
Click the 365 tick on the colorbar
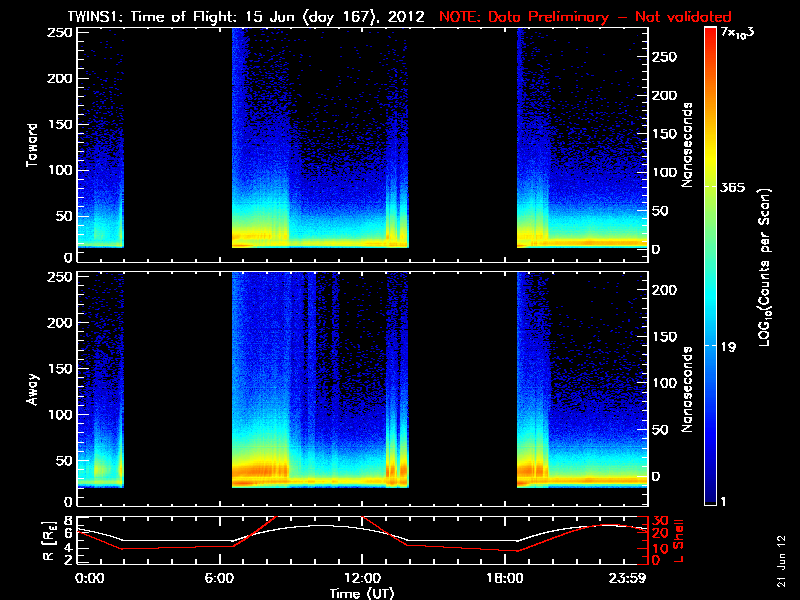[x=732, y=187]
